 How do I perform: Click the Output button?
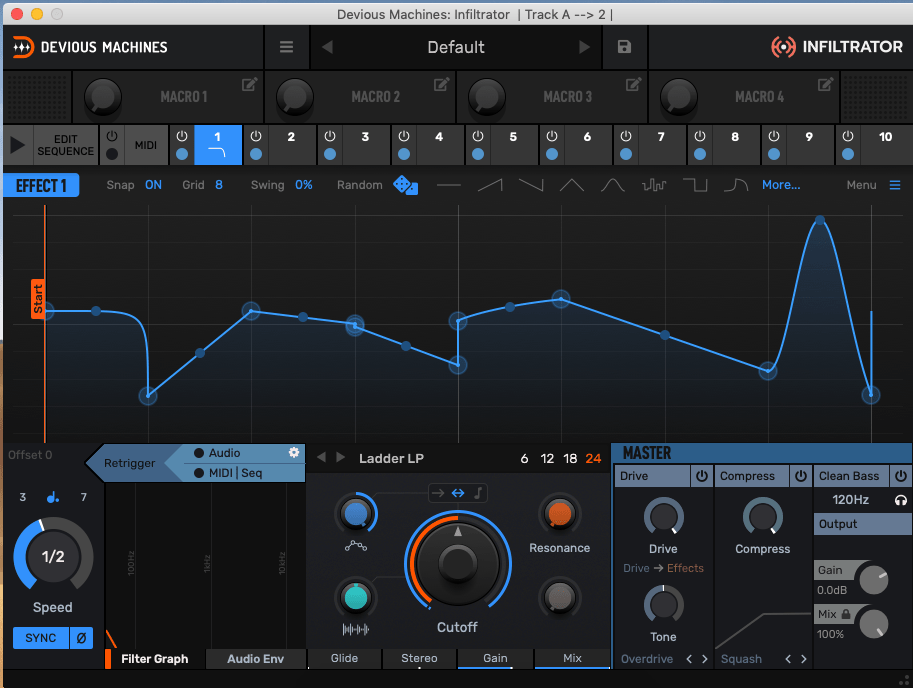click(x=862, y=524)
